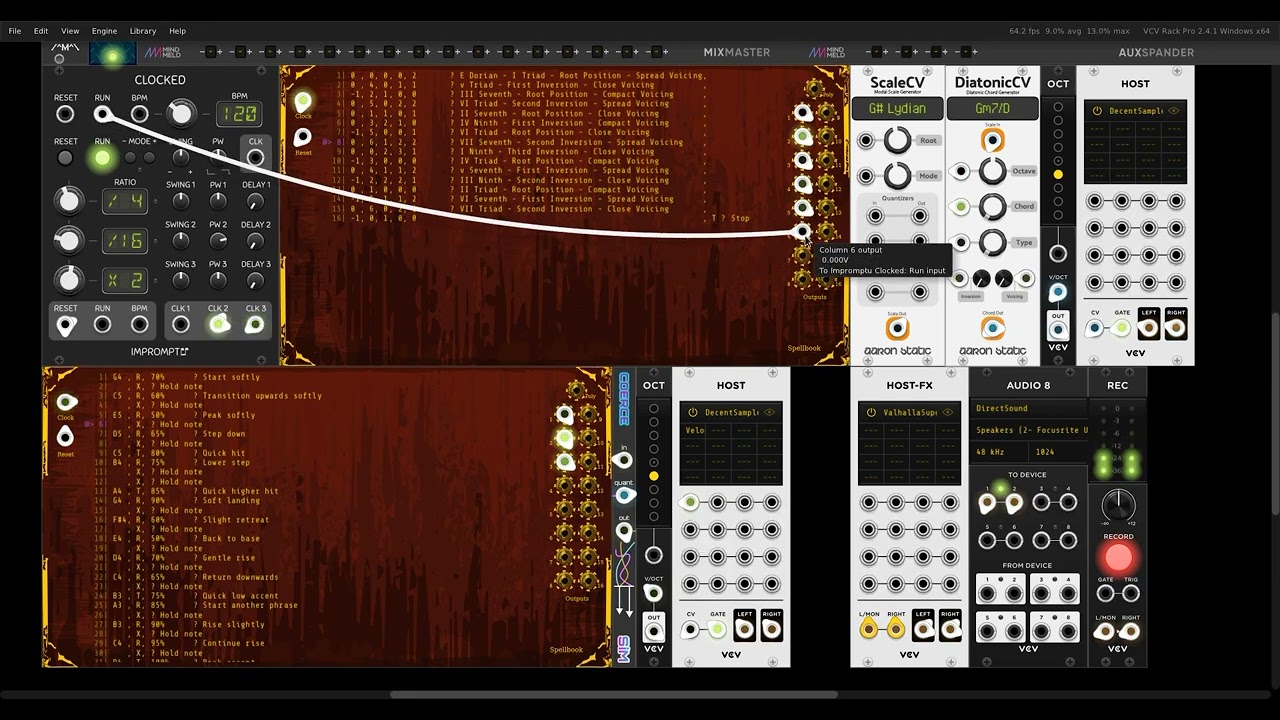Open the DirectSound driver menu on Audio 8

tap(1028, 408)
